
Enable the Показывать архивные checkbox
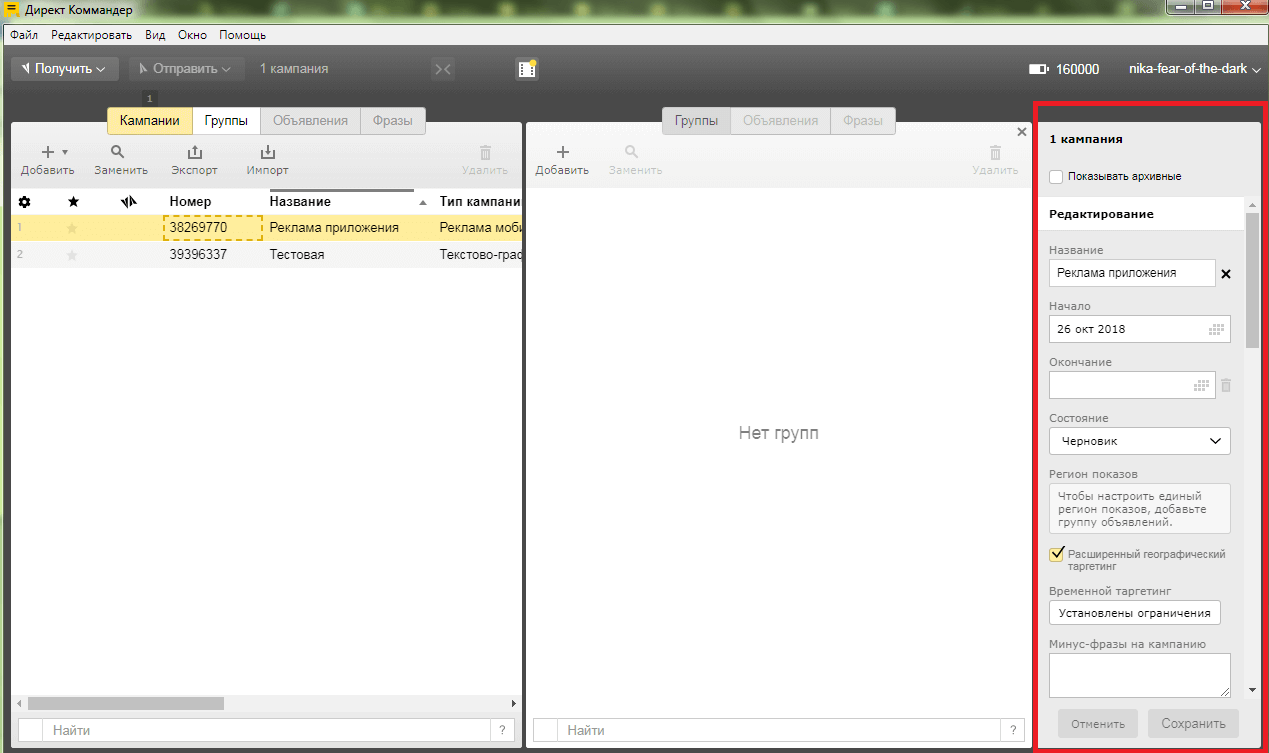1056,177
